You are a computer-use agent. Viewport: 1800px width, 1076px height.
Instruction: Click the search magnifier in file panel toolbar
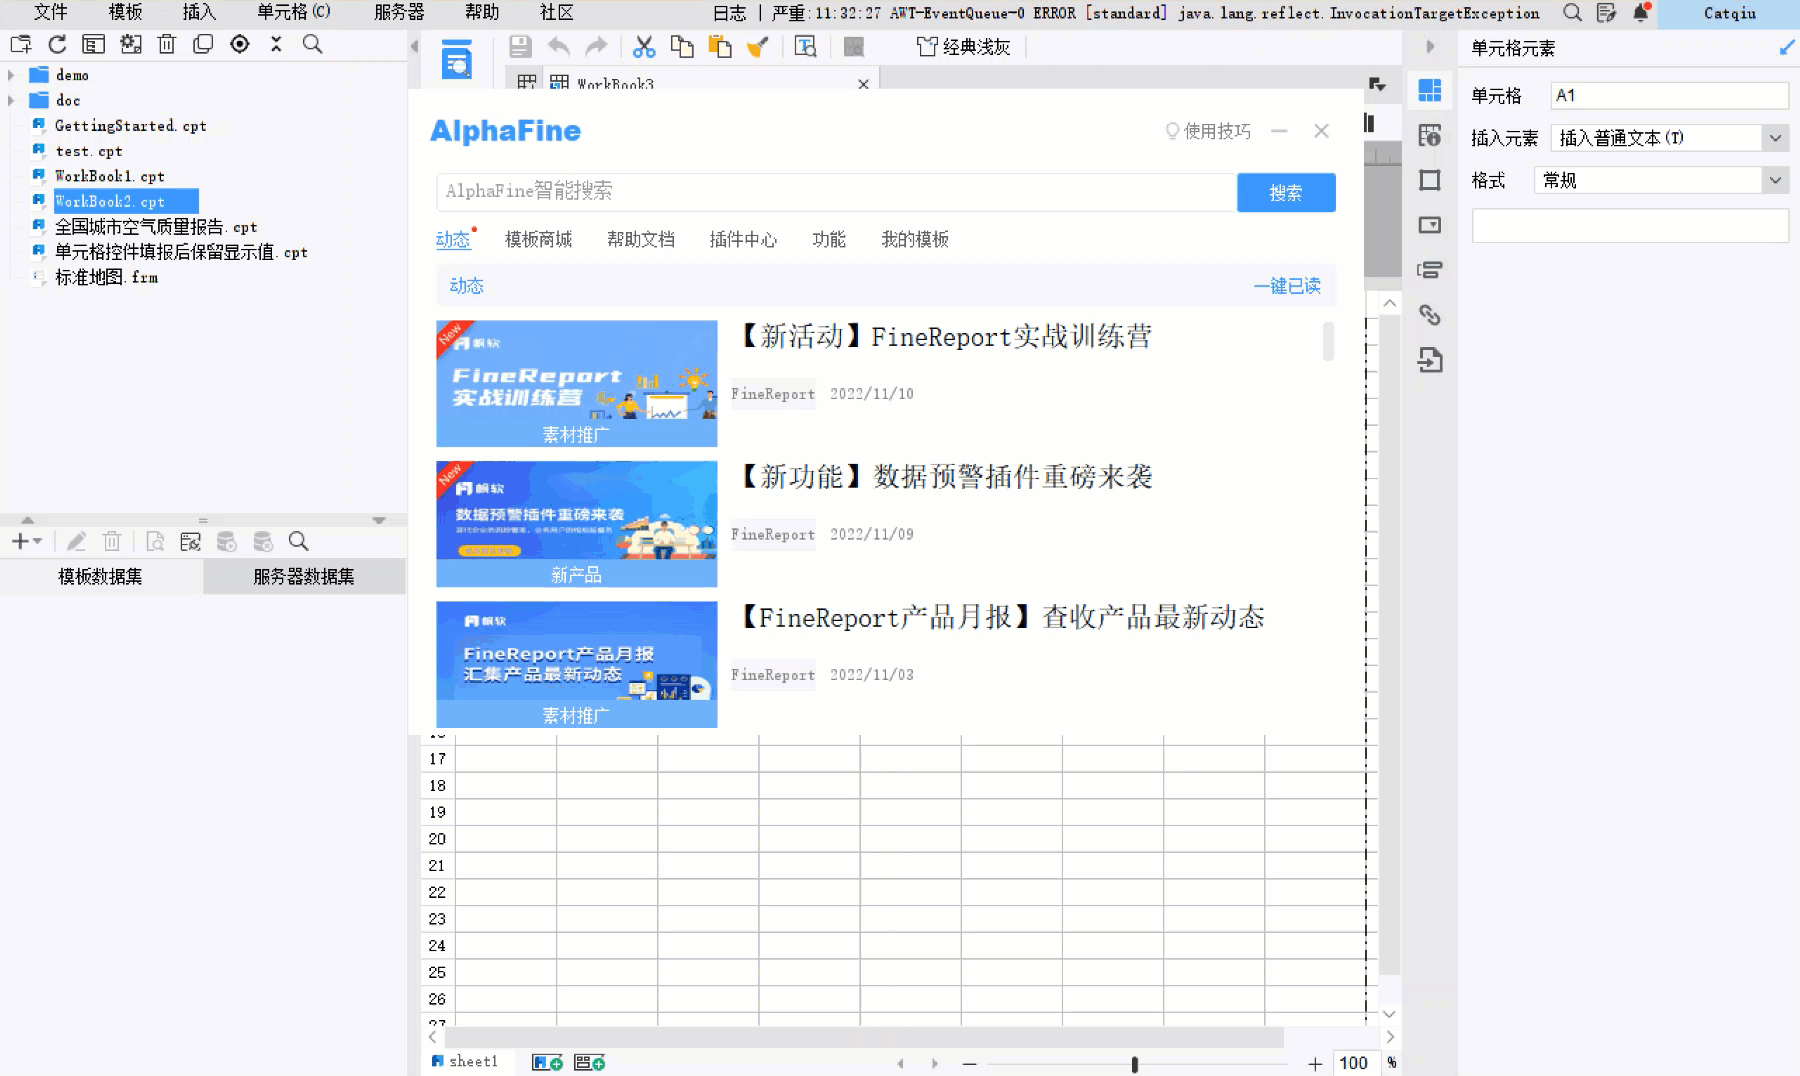[313, 44]
